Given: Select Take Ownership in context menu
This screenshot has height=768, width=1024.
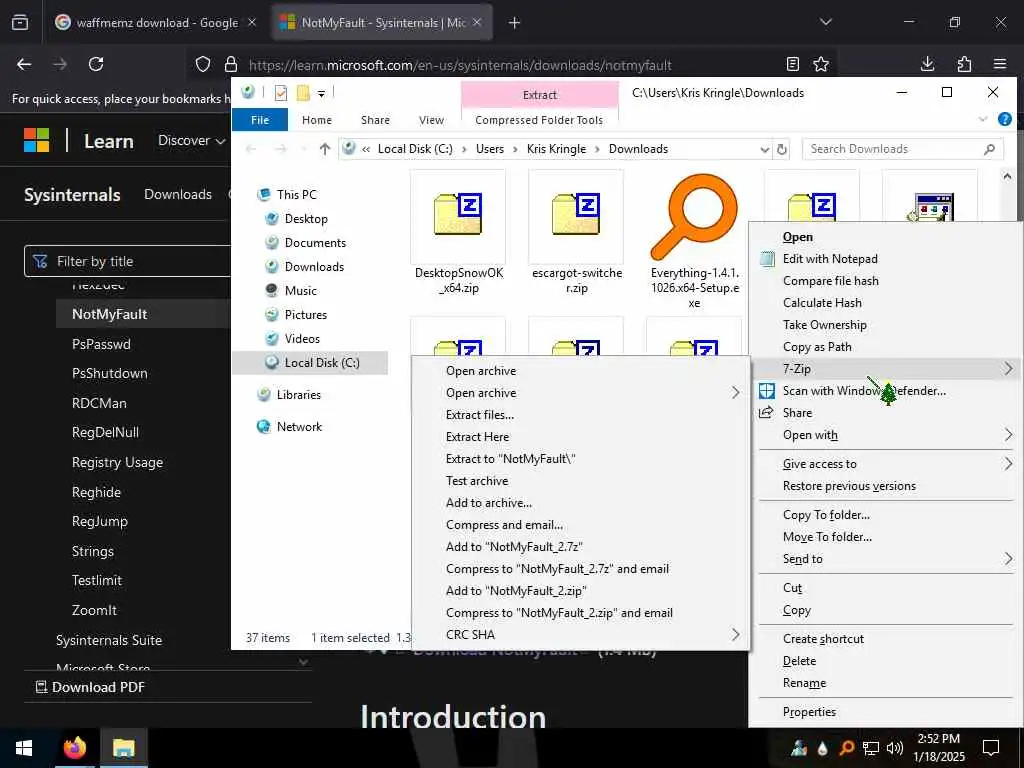Looking at the screenshot, I should [x=824, y=325].
